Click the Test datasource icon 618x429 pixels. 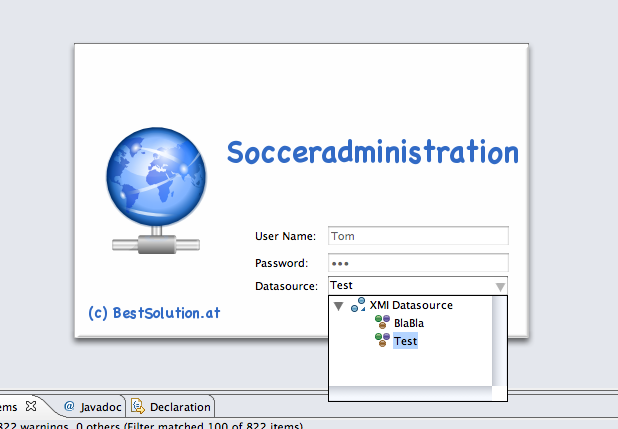pos(382,340)
